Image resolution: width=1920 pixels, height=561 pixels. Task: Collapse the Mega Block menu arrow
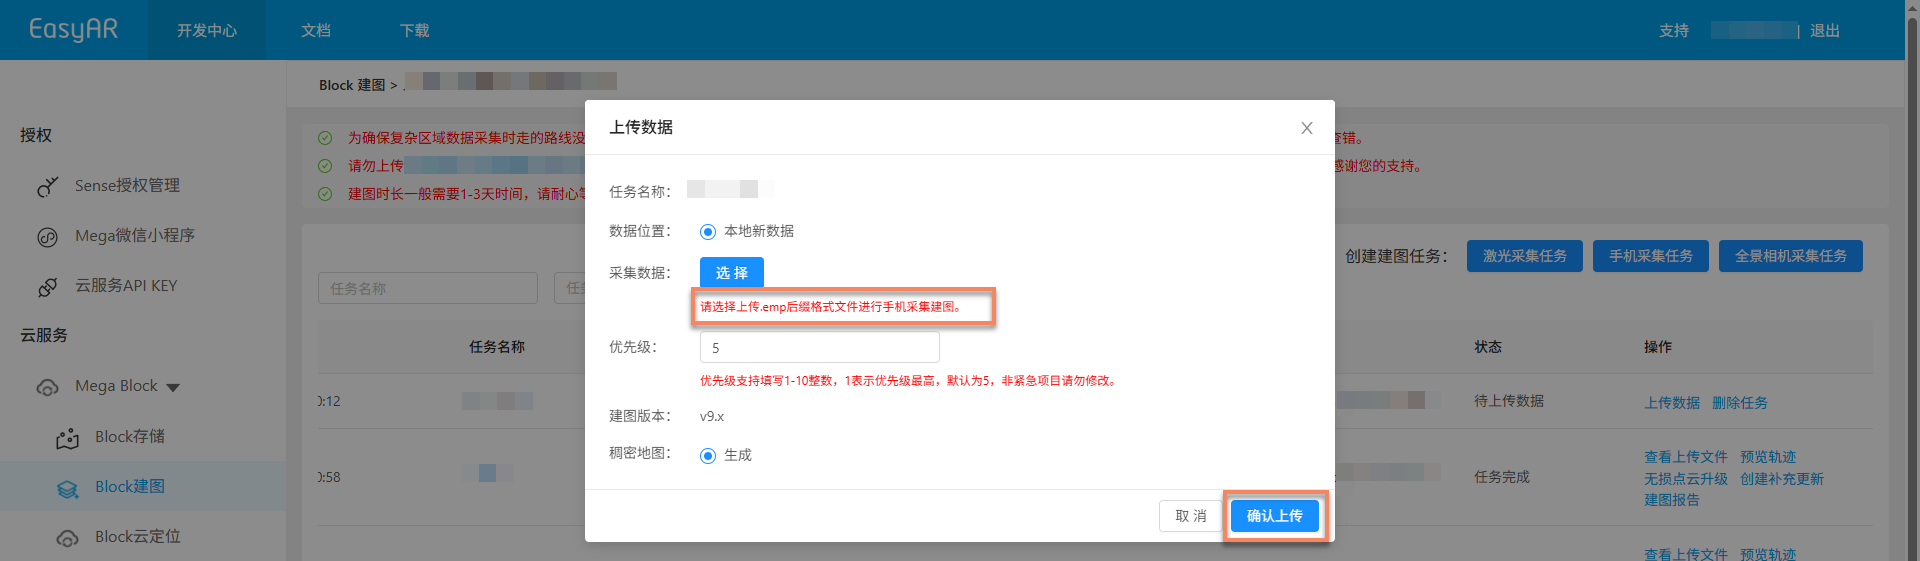click(x=173, y=388)
